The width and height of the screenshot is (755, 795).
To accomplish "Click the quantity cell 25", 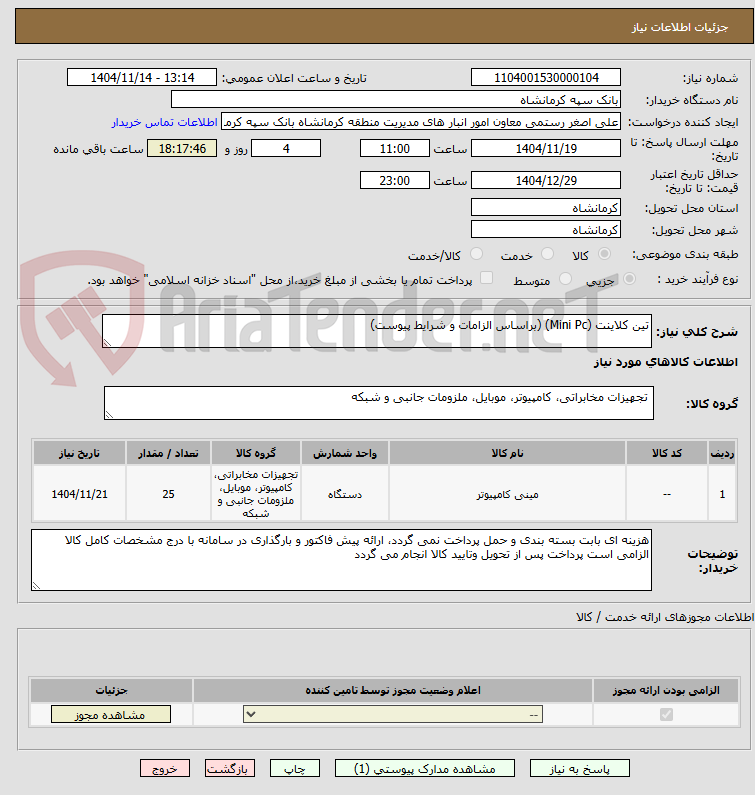I will pyautogui.click(x=168, y=494).
